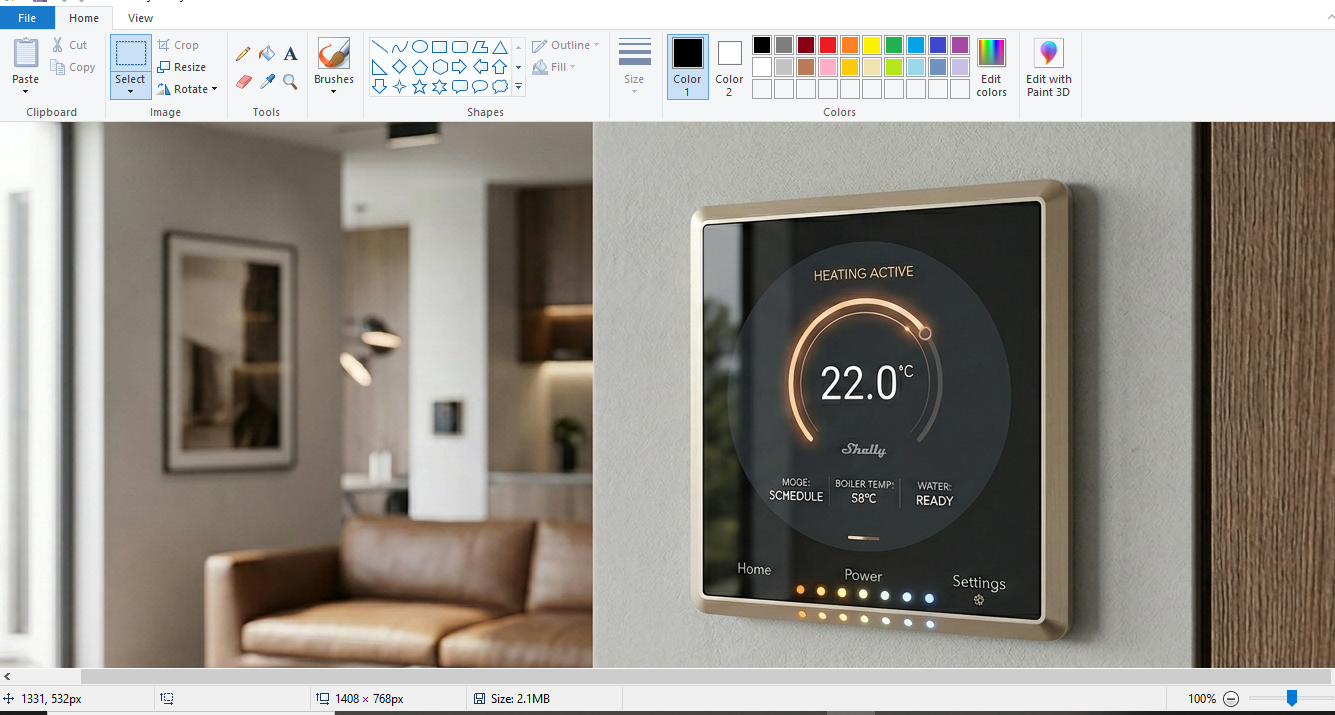
Task: Pick the red color swatch
Action: click(828, 45)
